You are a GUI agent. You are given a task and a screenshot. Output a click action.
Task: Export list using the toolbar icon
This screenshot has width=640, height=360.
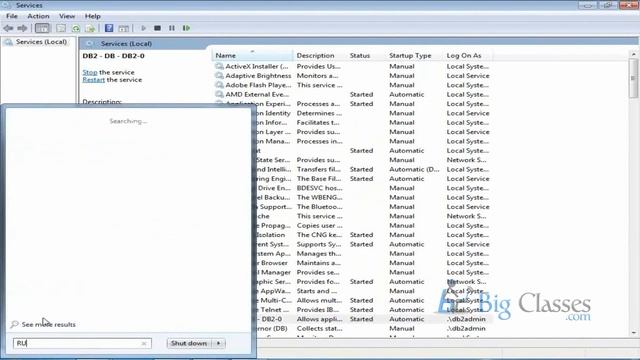pos(90,28)
